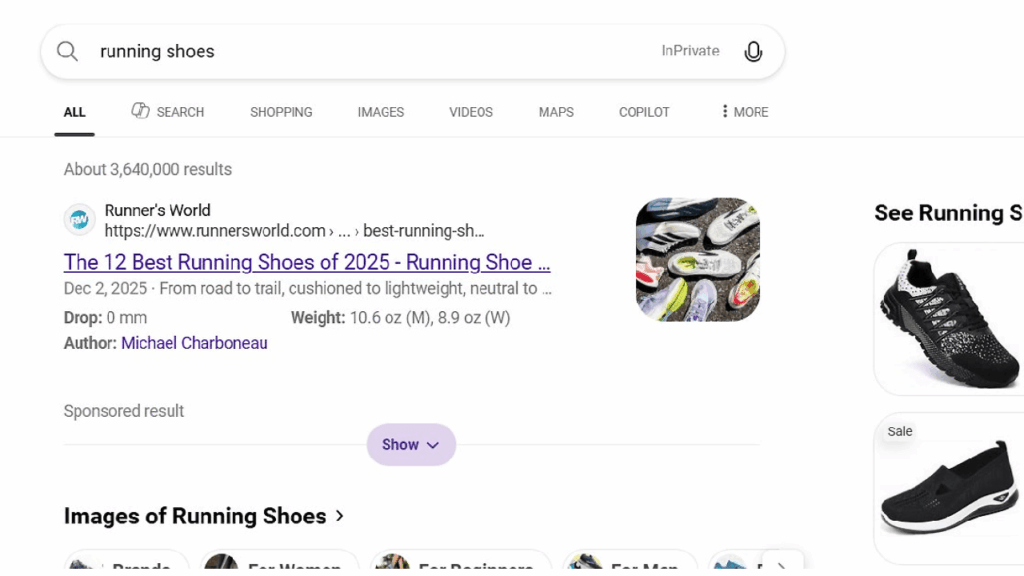Click the InPrivate indicator in the search bar

(x=690, y=51)
